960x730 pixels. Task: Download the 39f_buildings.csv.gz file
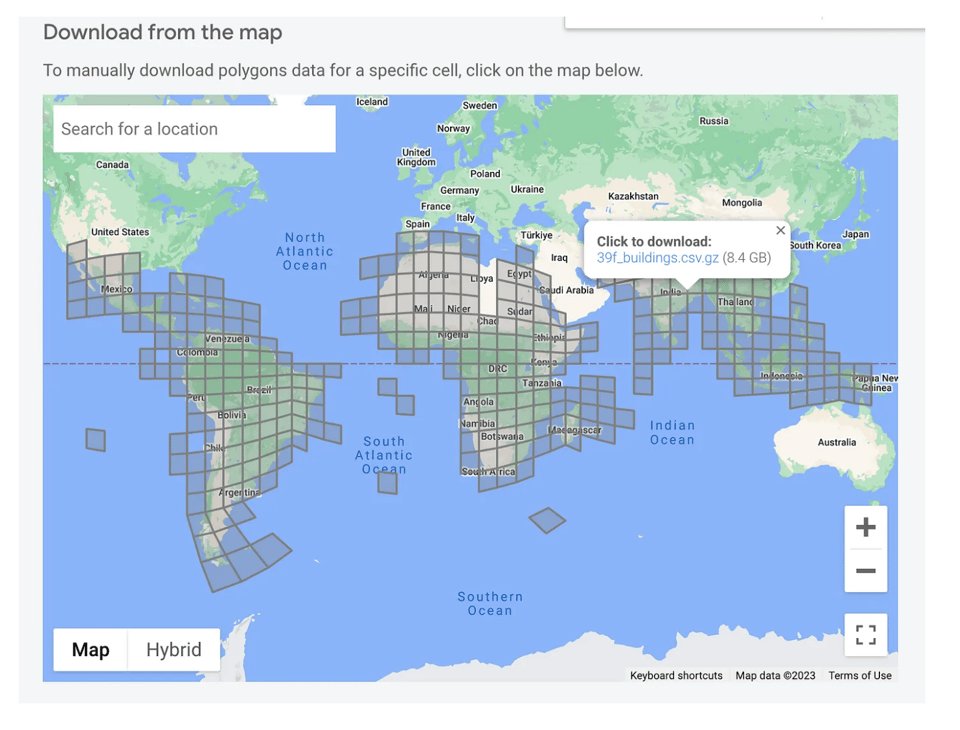click(657, 258)
